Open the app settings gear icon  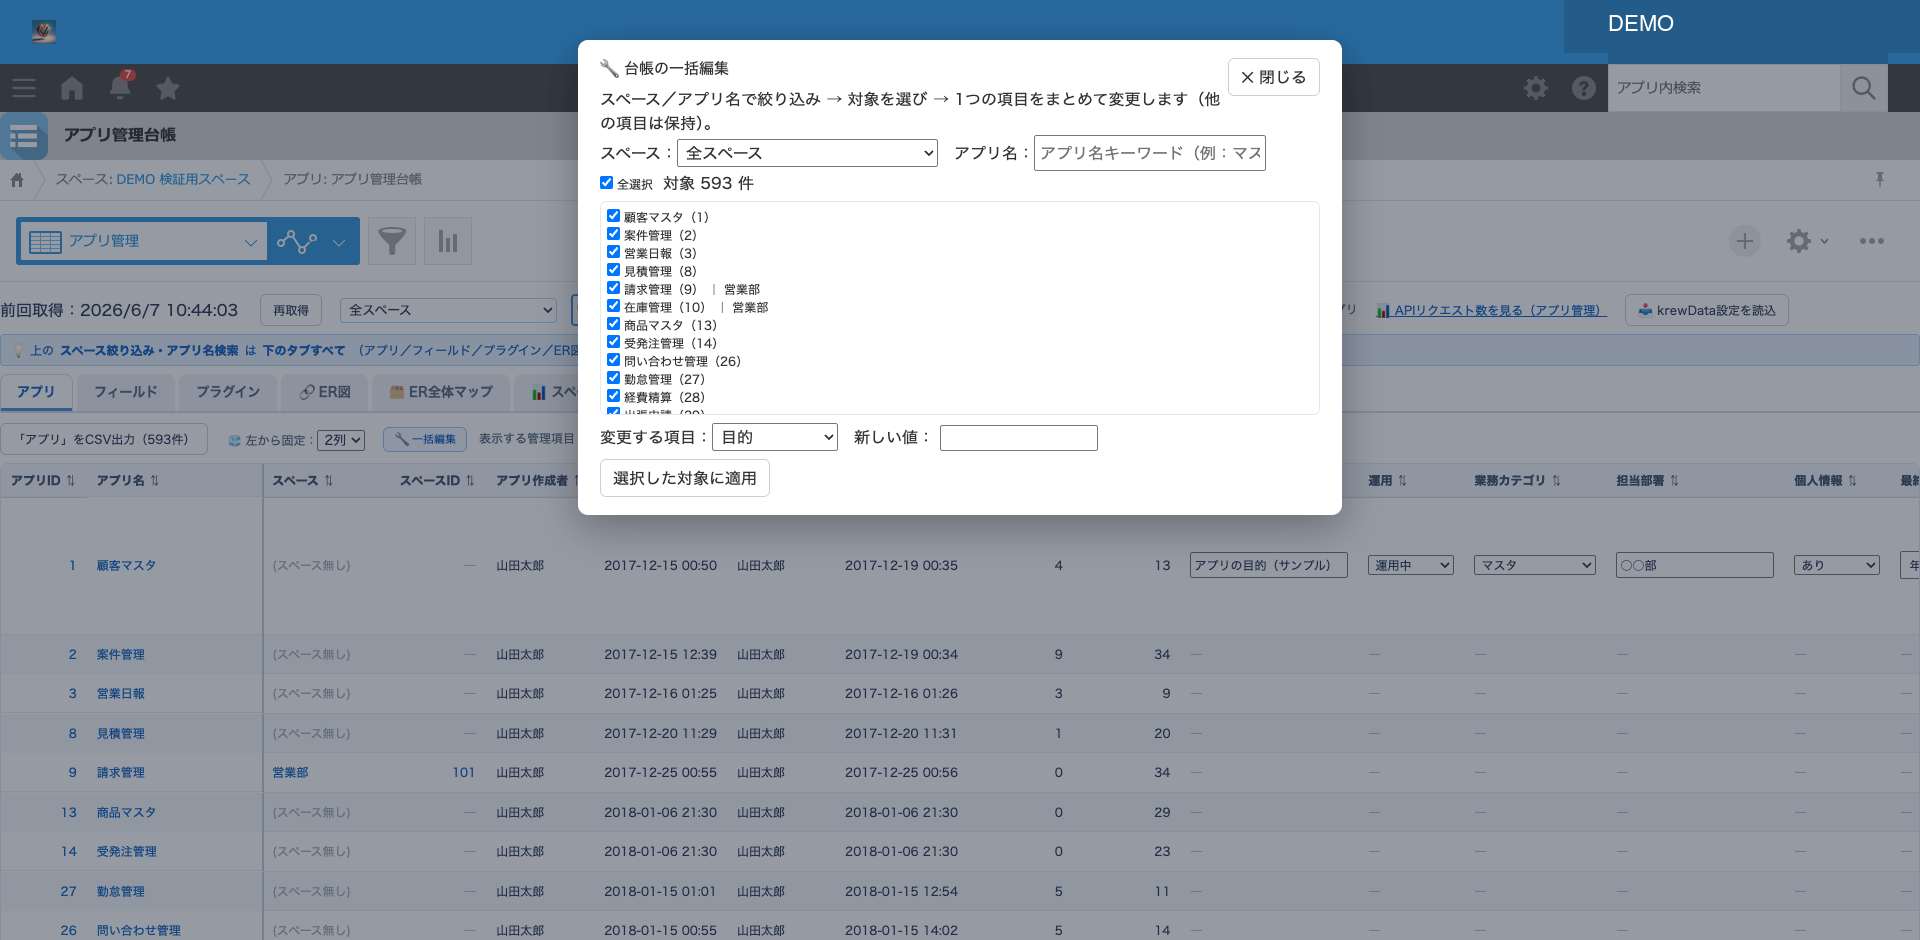(x=1800, y=241)
